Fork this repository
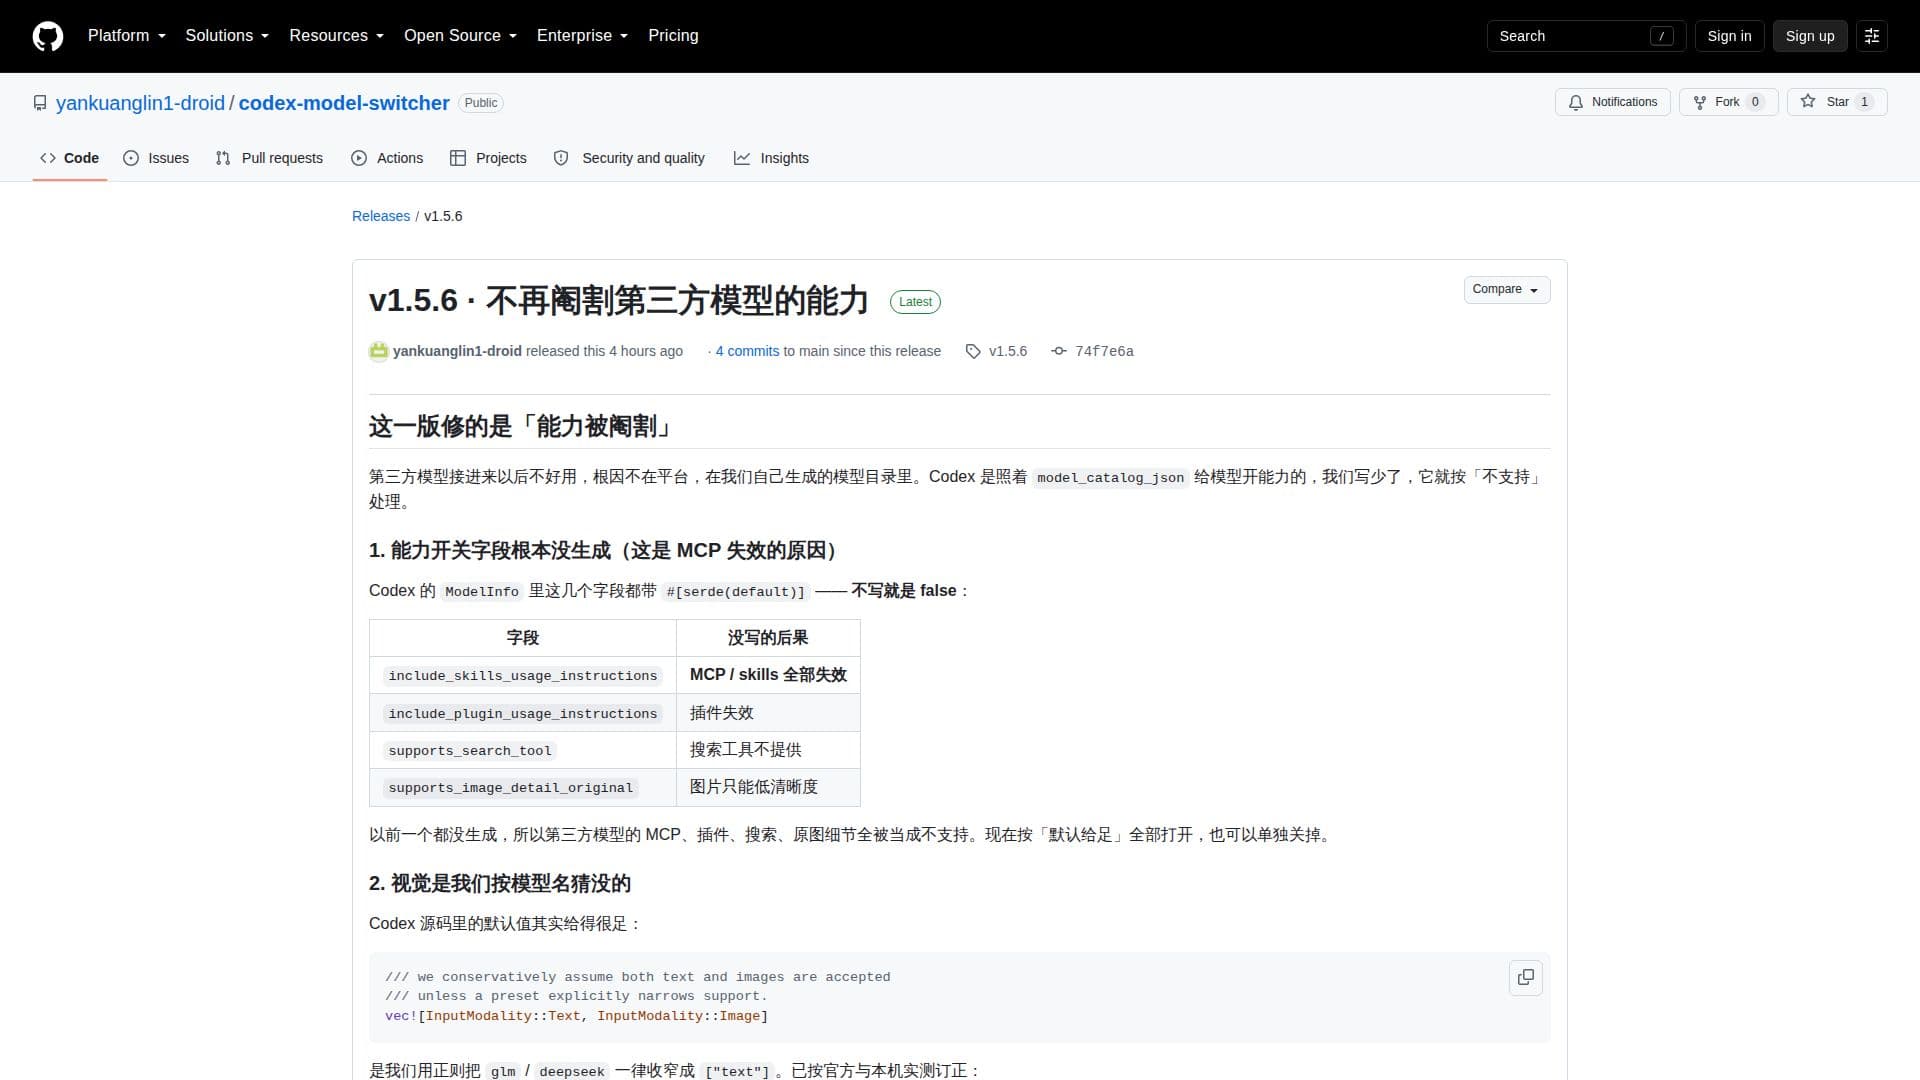Screen dimensions: 1920x1080 pos(1728,102)
